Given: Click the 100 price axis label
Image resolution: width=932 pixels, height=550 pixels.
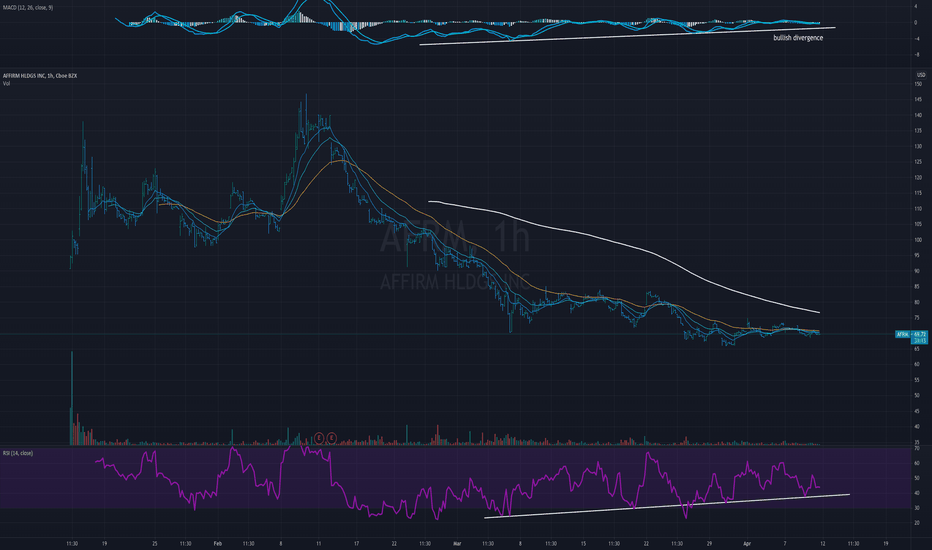Looking at the screenshot, I should (x=918, y=240).
